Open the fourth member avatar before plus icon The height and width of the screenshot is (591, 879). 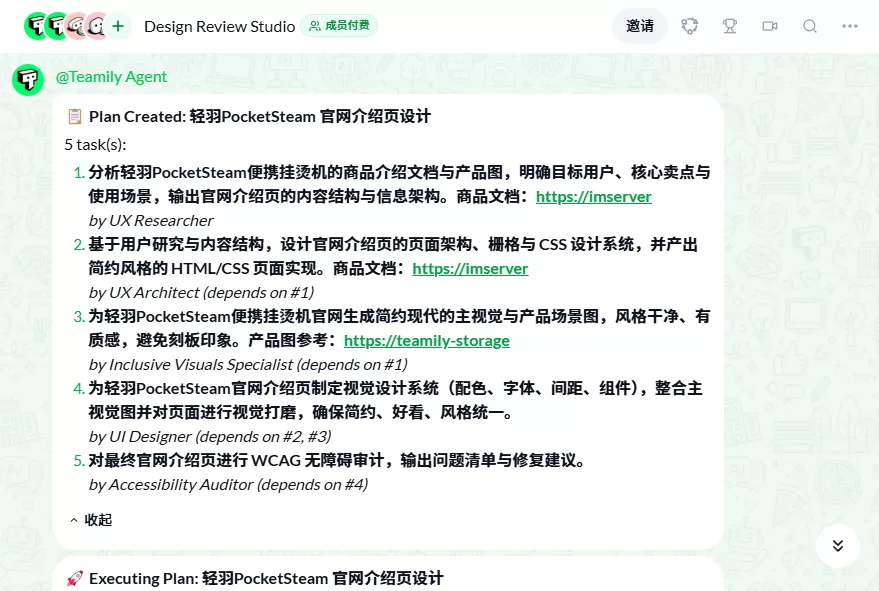[x=96, y=26]
